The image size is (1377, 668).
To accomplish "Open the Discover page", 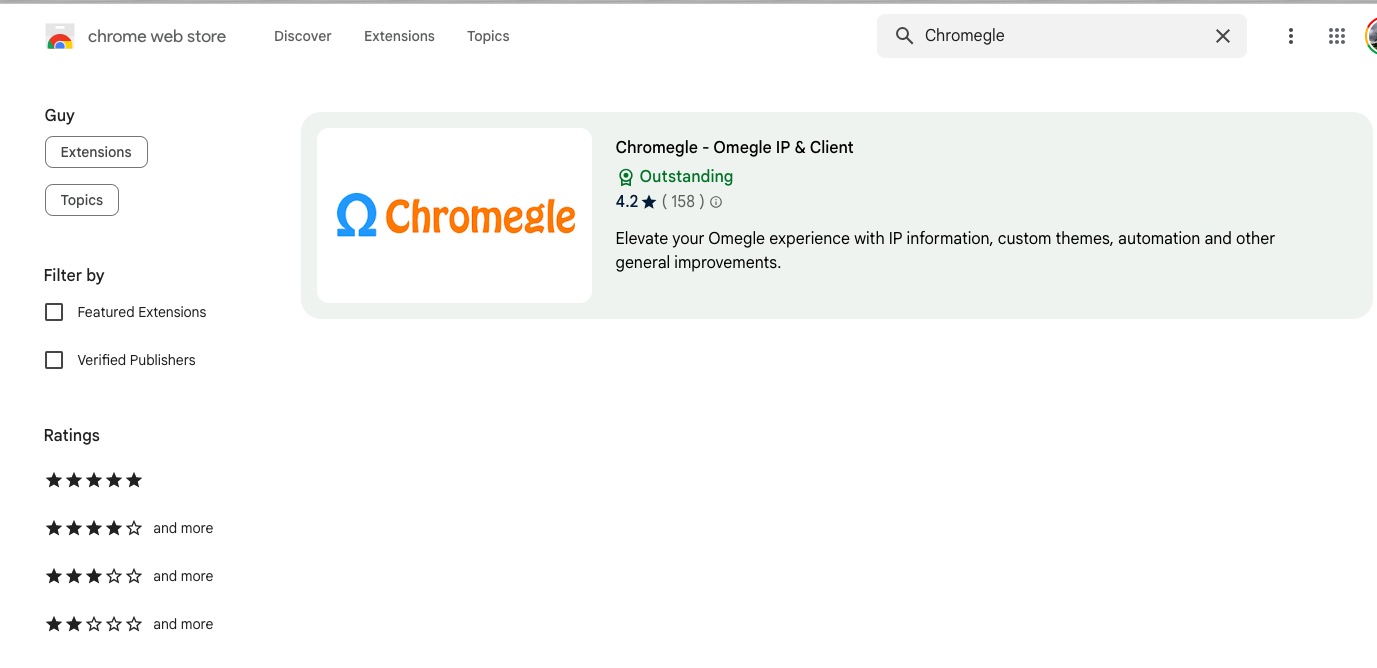I will click(302, 36).
